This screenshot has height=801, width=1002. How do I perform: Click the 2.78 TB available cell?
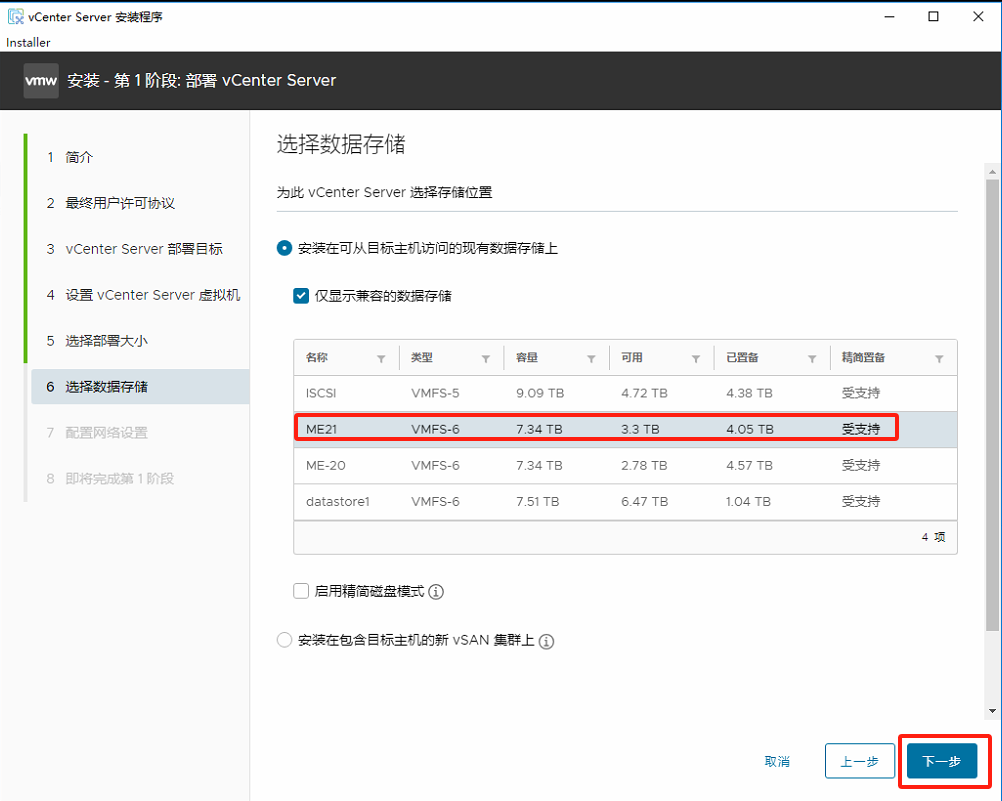(x=644, y=465)
